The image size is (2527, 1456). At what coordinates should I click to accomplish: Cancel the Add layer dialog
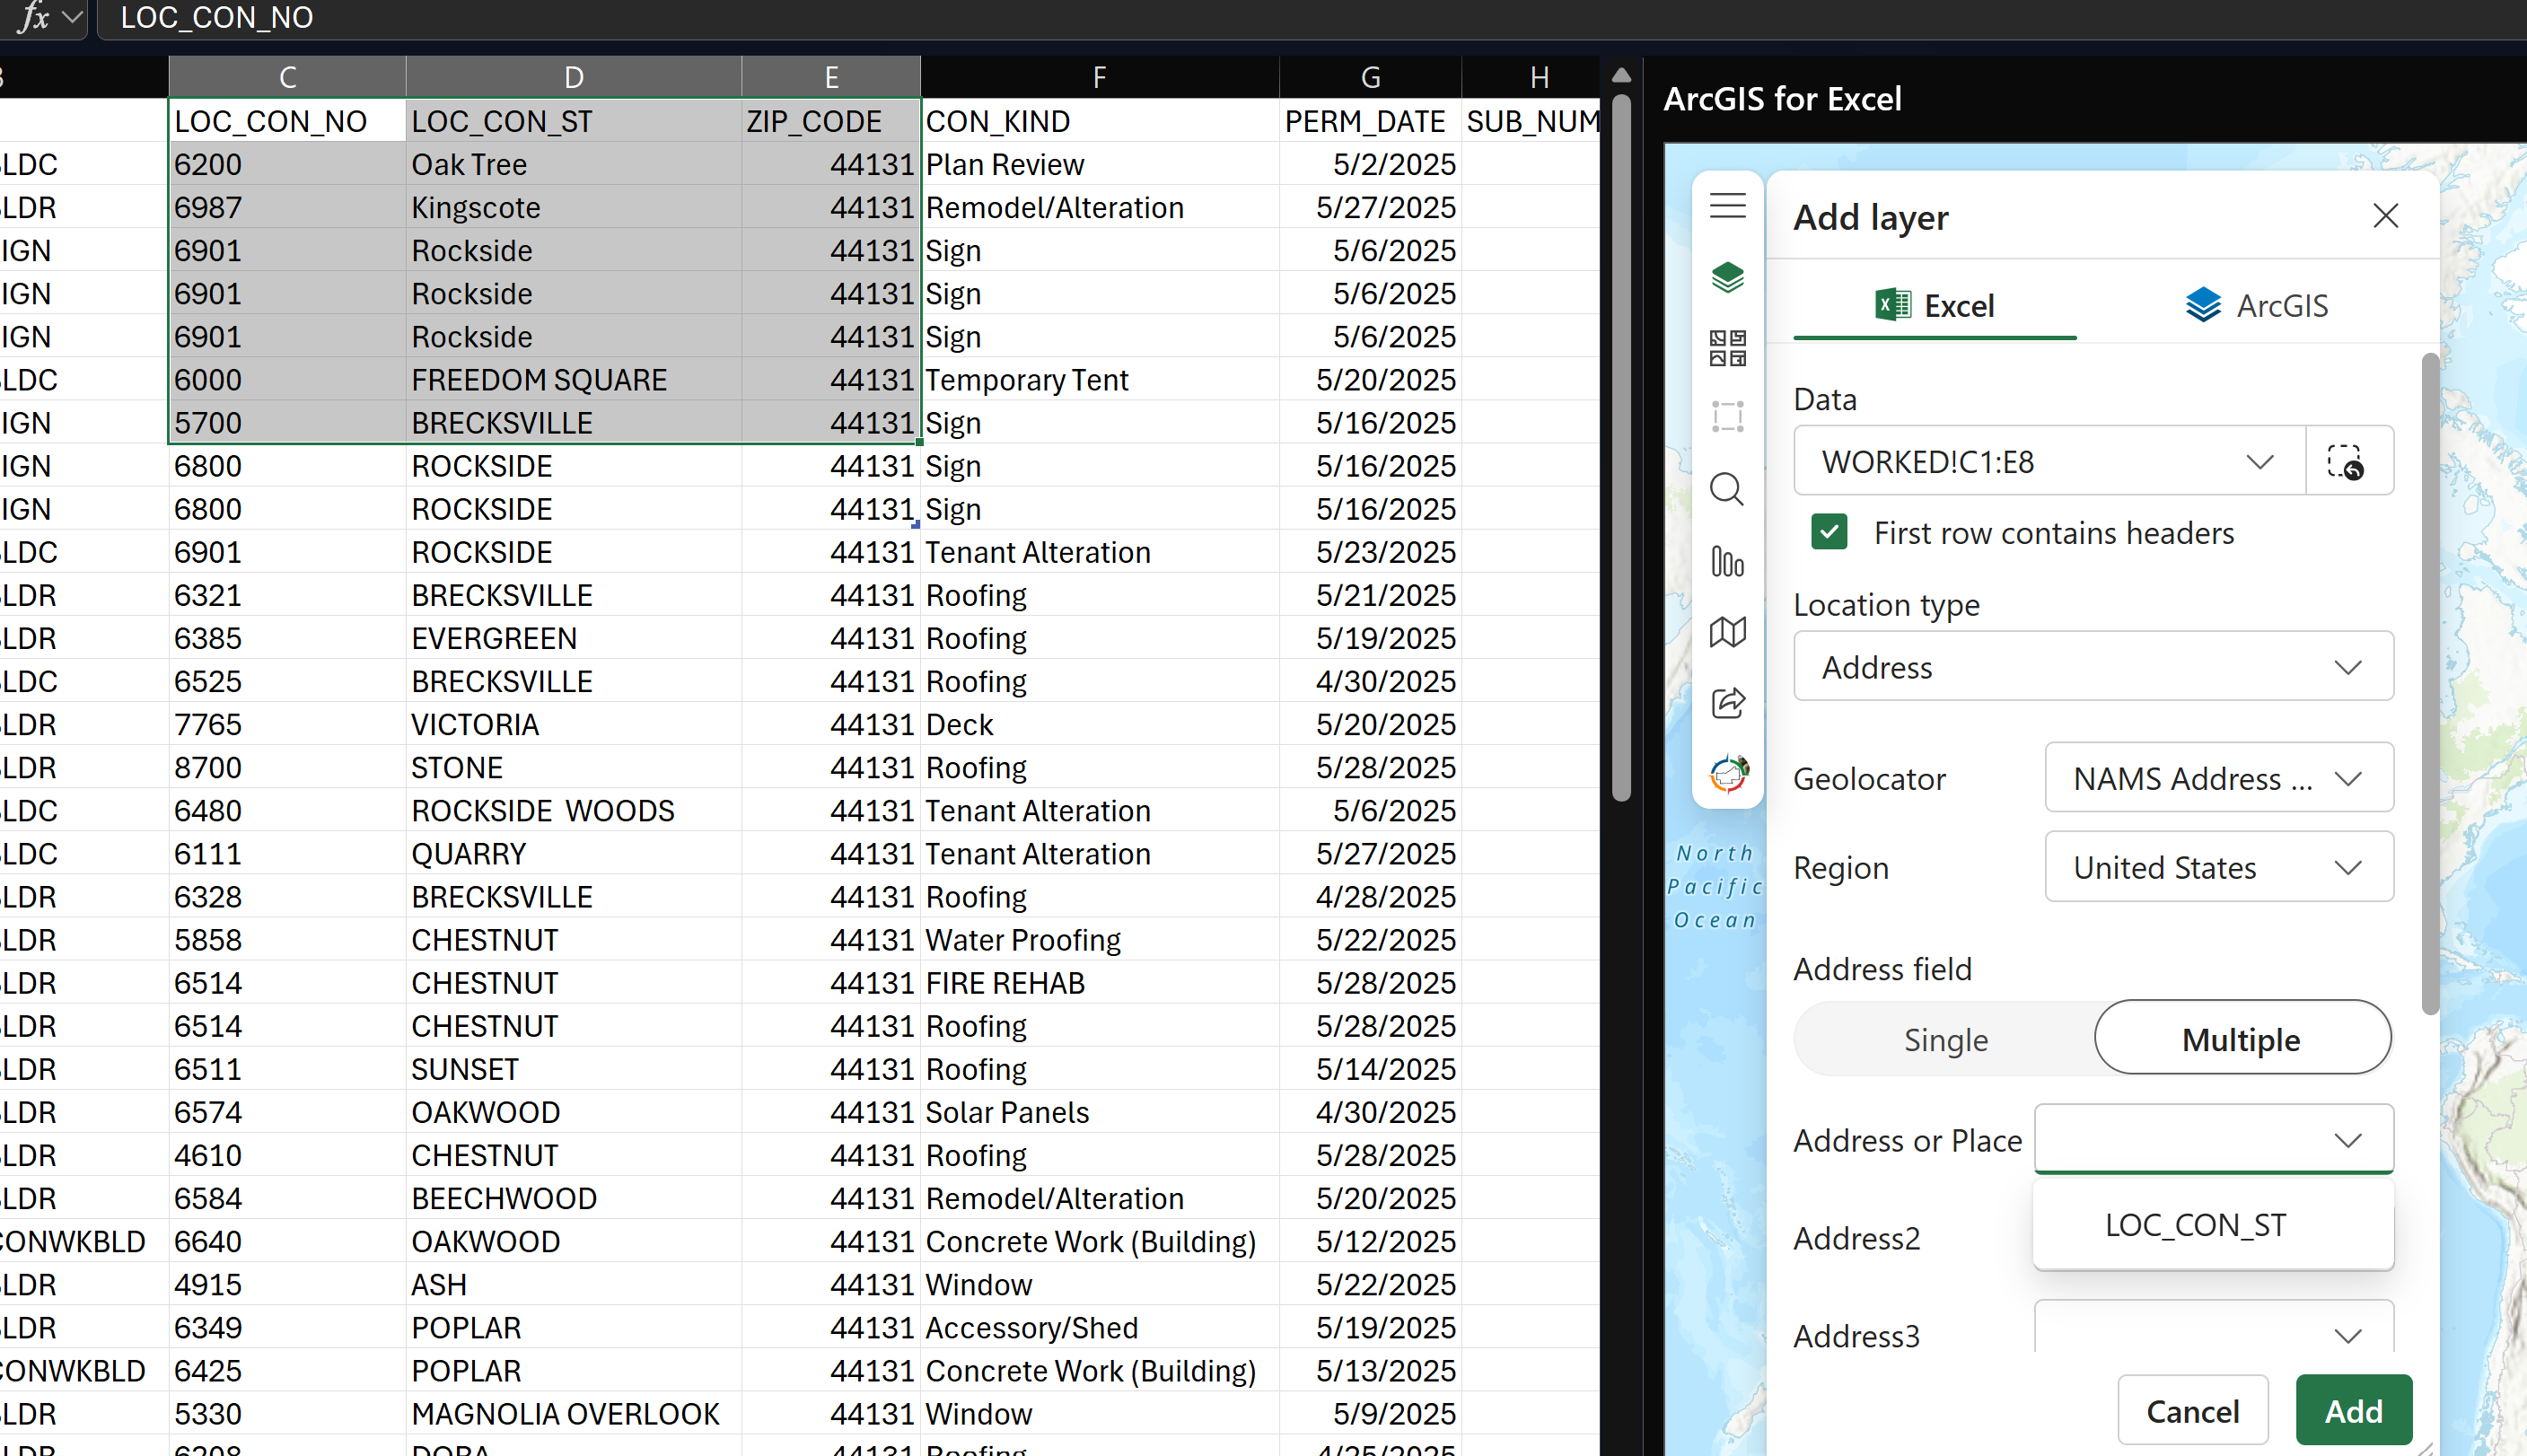pos(2192,1410)
